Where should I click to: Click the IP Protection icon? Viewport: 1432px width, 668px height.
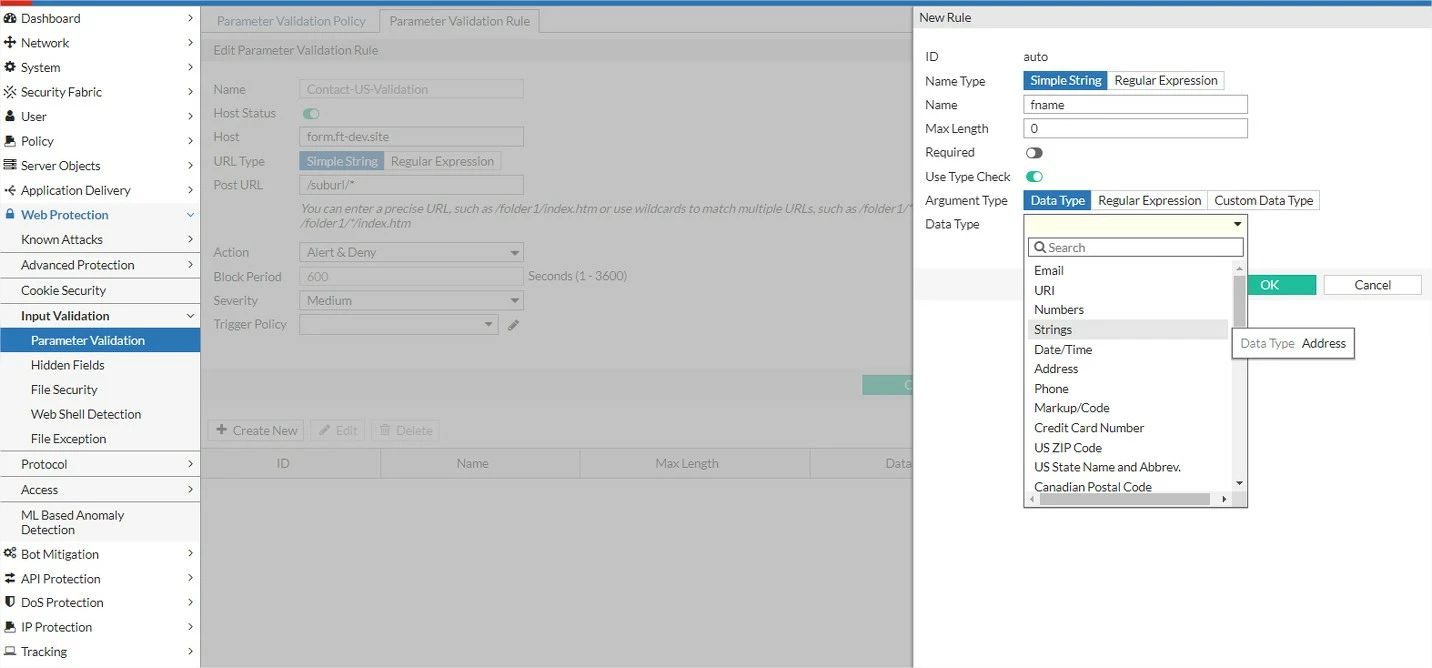coord(10,627)
